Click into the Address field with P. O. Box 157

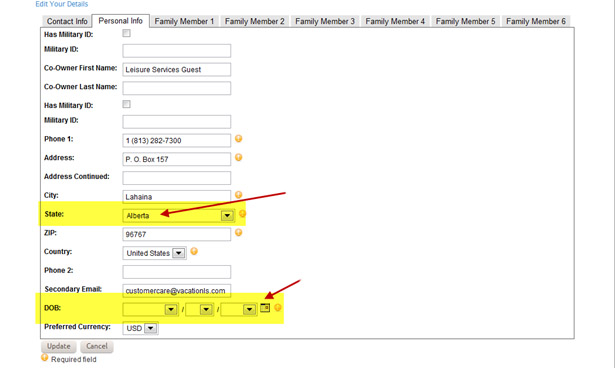176,159
